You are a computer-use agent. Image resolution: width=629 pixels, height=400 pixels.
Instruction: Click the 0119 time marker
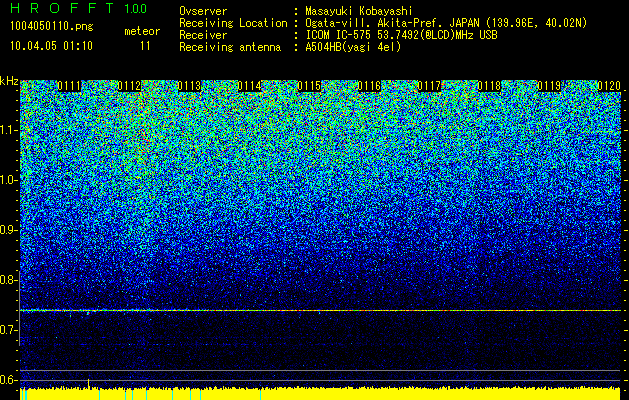click(x=549, y=86)
